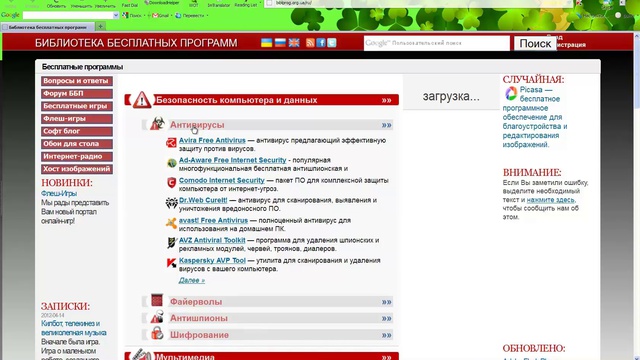Open the Kaspersky AVP Tool link

click(212, 260)
